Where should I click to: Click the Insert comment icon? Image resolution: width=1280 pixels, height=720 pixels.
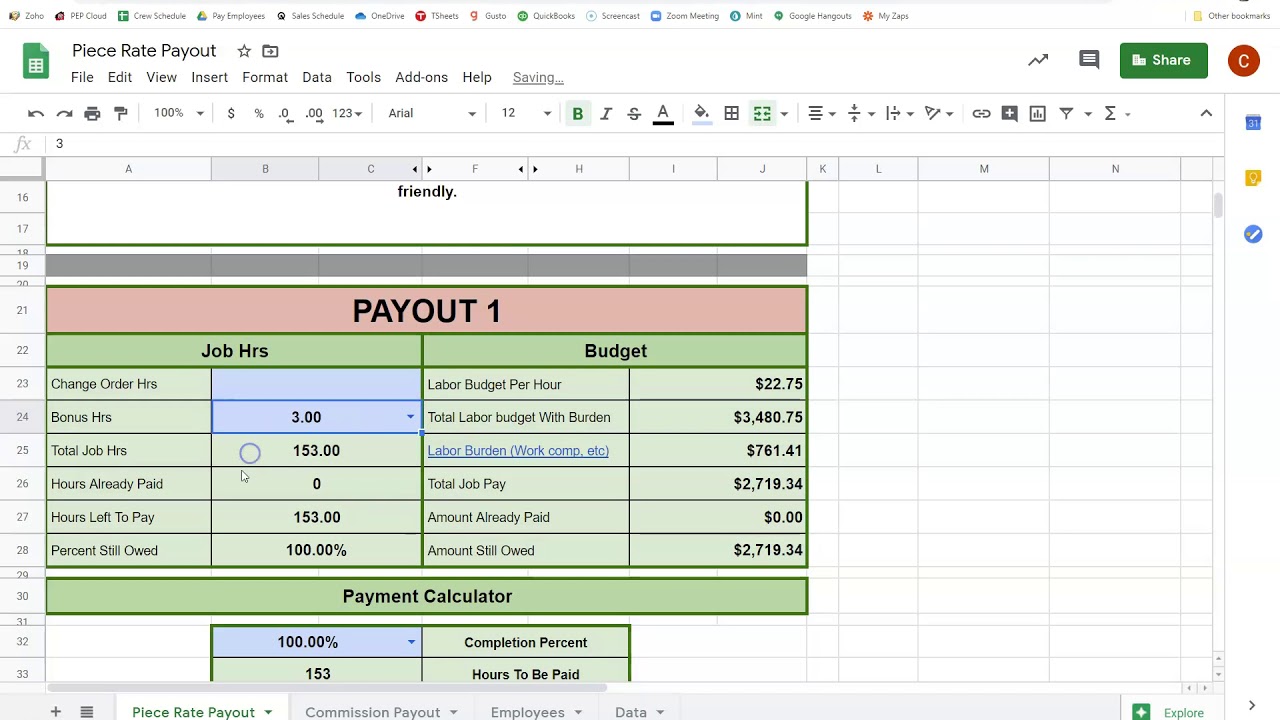1009,114
